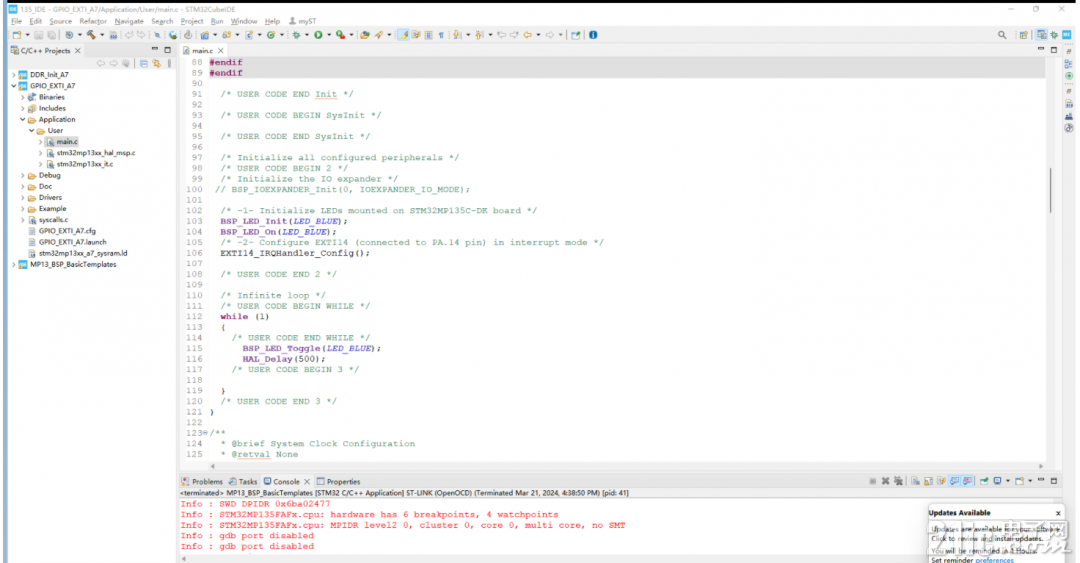1080x563 pixels.
Task: Toggle Mark Occurrences highlighter
Action: pos(404,34)
